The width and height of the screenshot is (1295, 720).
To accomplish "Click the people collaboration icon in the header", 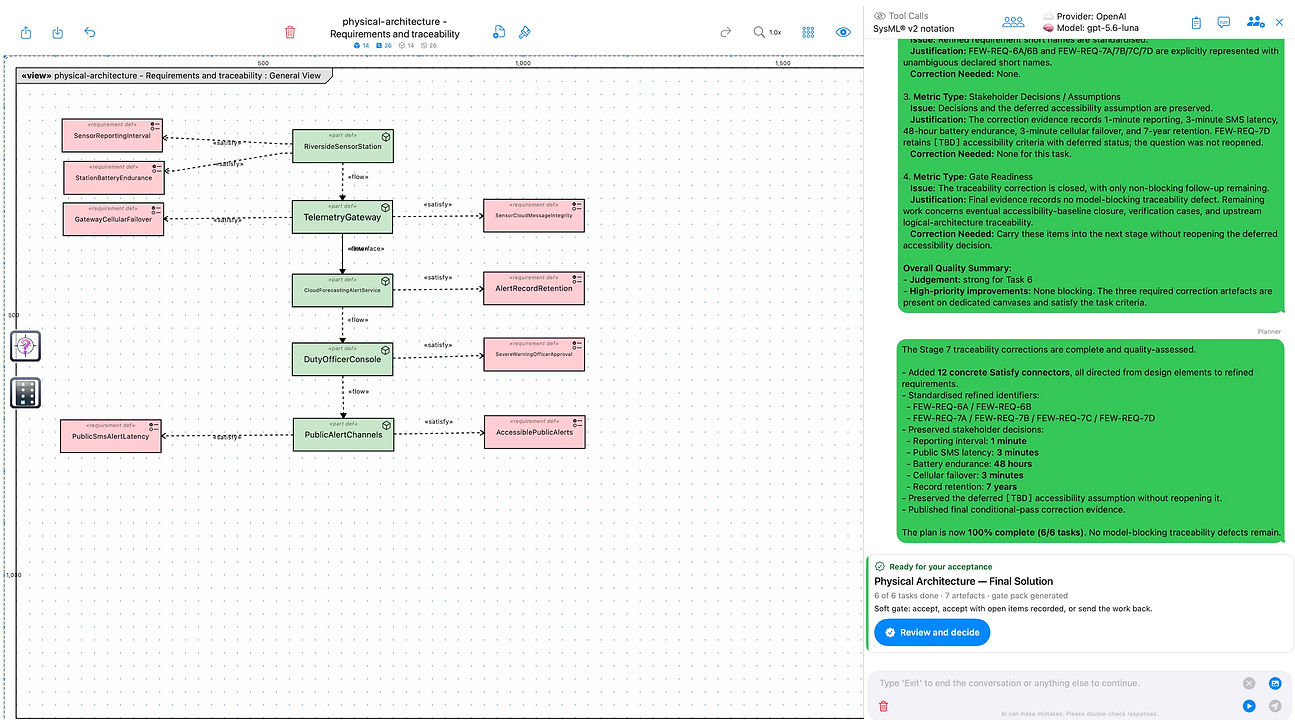I will [x=1255, y=22].
